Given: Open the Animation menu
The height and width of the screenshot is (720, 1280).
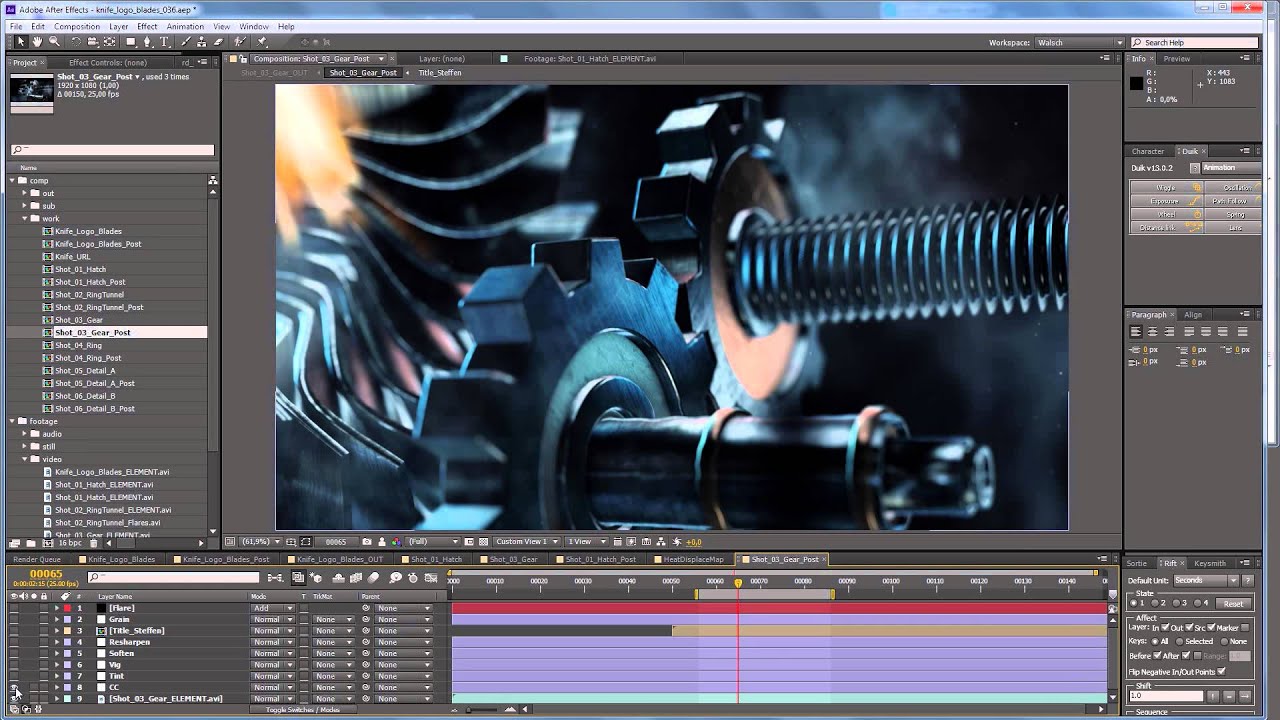Looking at the screenshot, I should 185,26.
